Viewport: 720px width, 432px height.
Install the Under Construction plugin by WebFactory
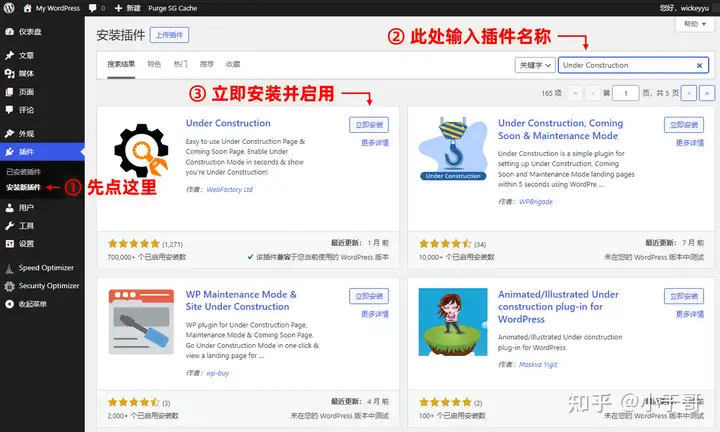pyautogui.click(x=369, y=125)
